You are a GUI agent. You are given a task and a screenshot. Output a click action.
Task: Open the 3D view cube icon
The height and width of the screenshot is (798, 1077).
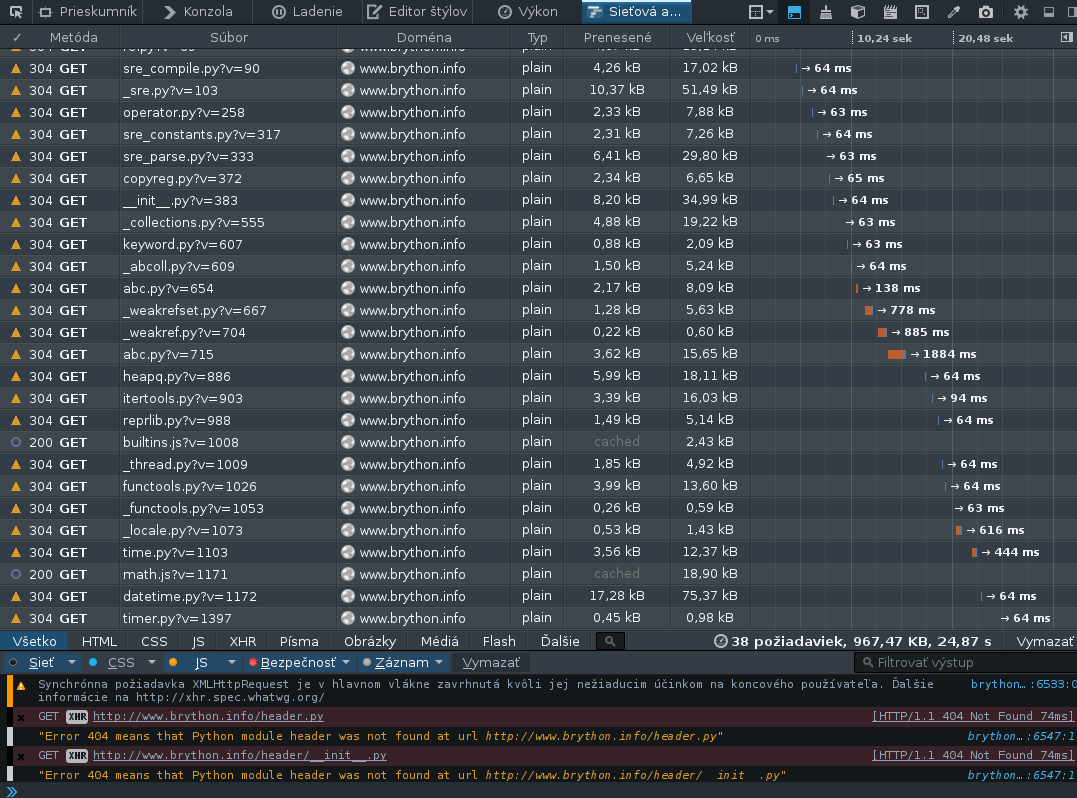(x=857, y=12)
